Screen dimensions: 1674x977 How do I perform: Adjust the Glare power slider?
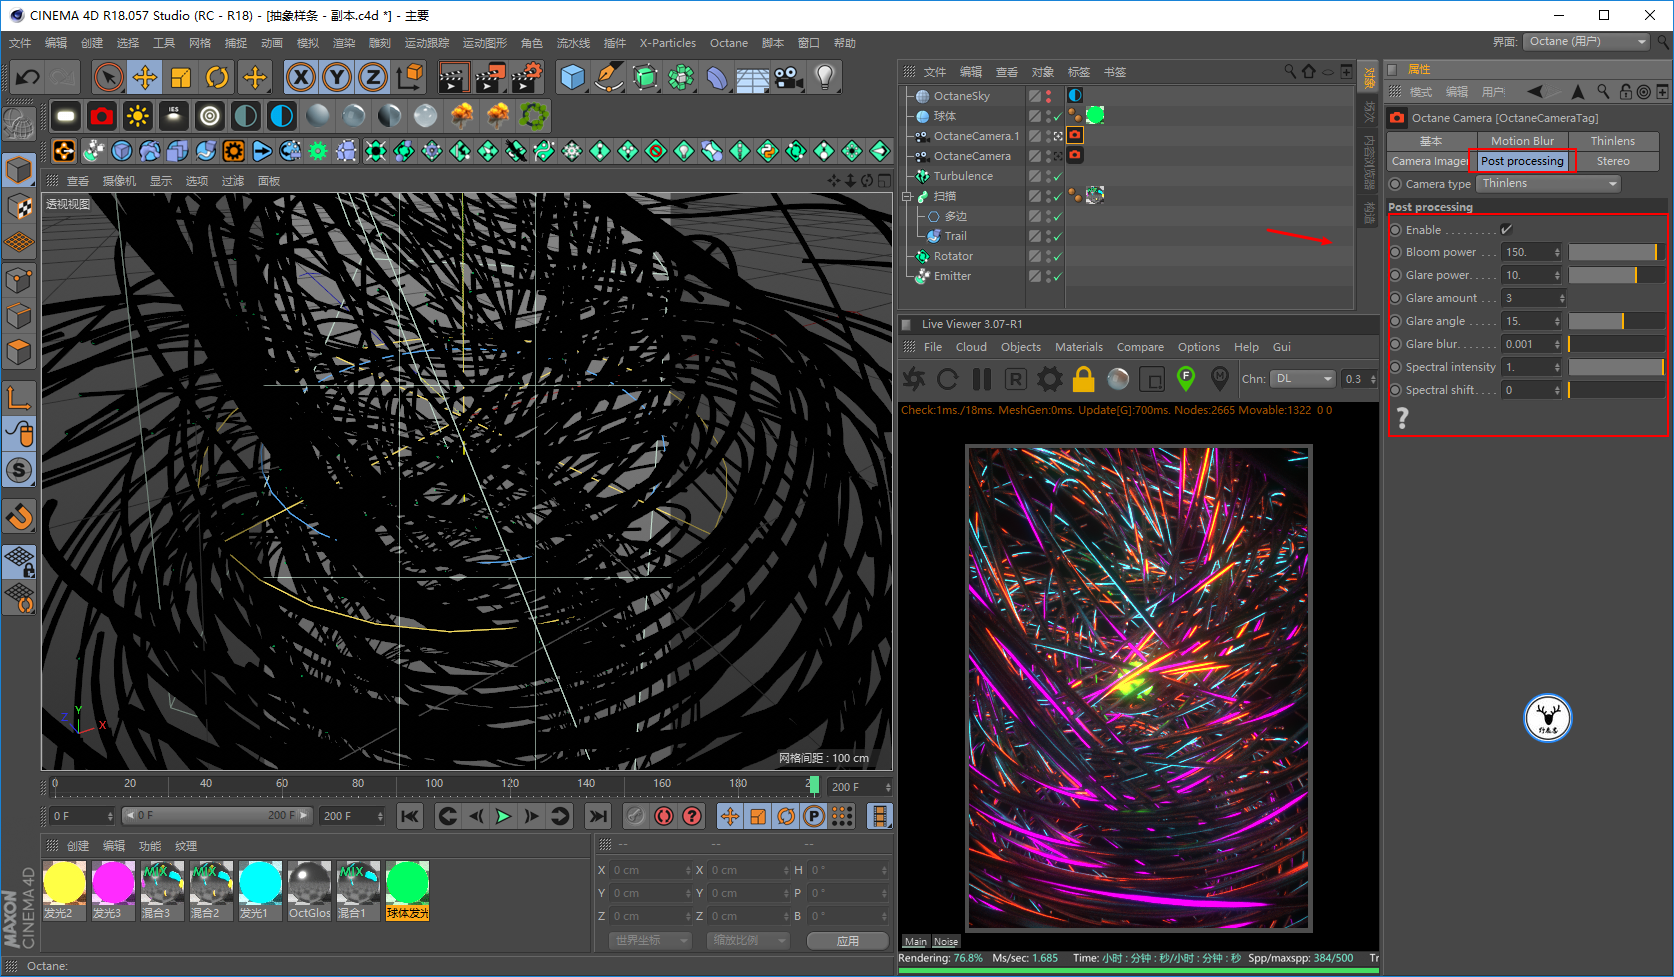pos(1616,275)
